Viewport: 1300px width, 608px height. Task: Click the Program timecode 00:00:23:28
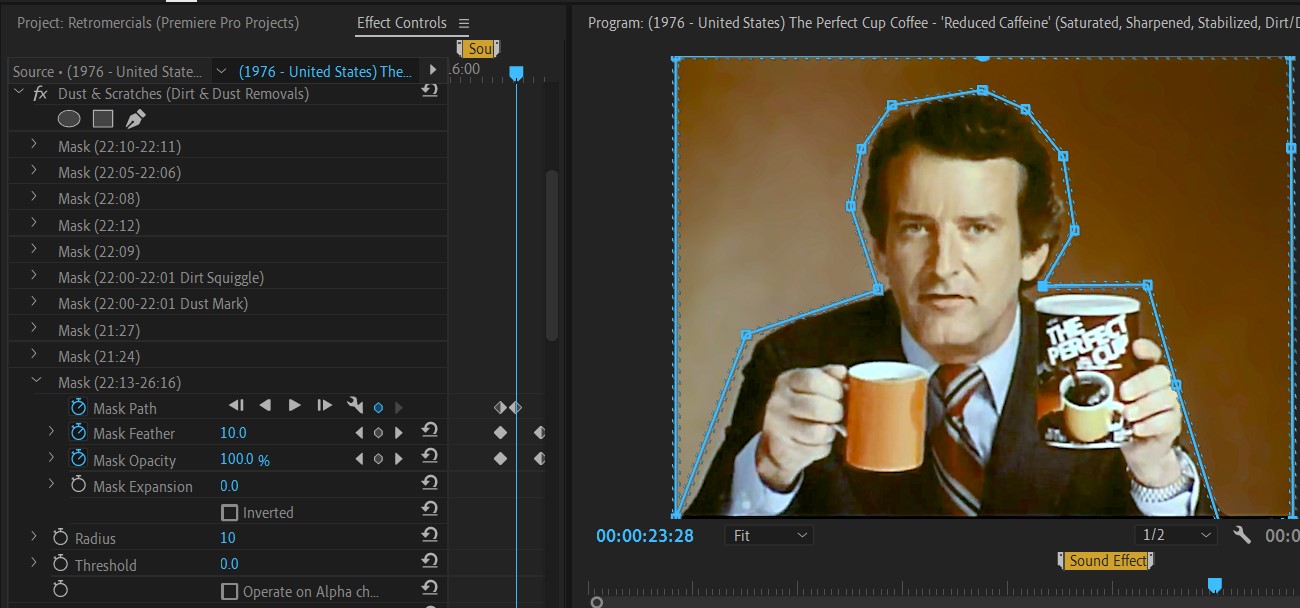point(645,535)
